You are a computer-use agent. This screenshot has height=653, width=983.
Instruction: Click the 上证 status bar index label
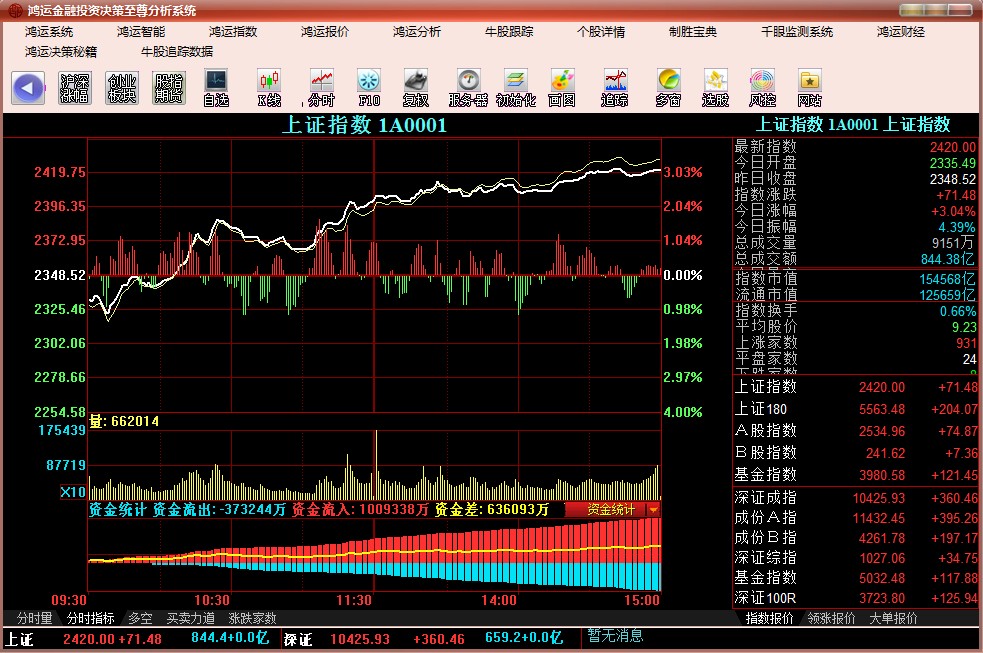[19, 639]
